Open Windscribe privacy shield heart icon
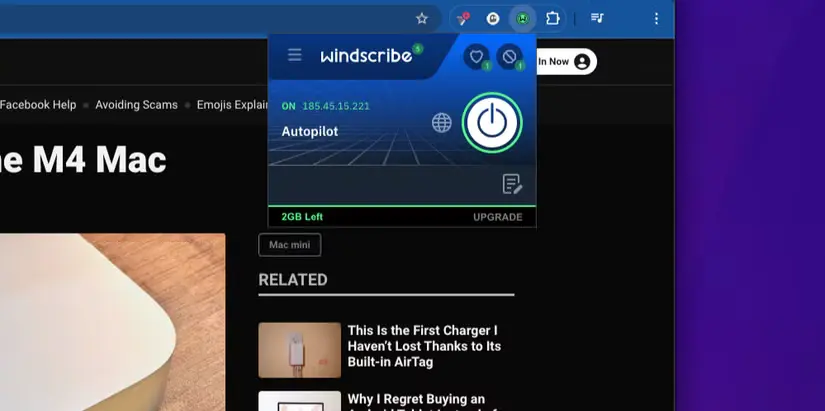 477,57
